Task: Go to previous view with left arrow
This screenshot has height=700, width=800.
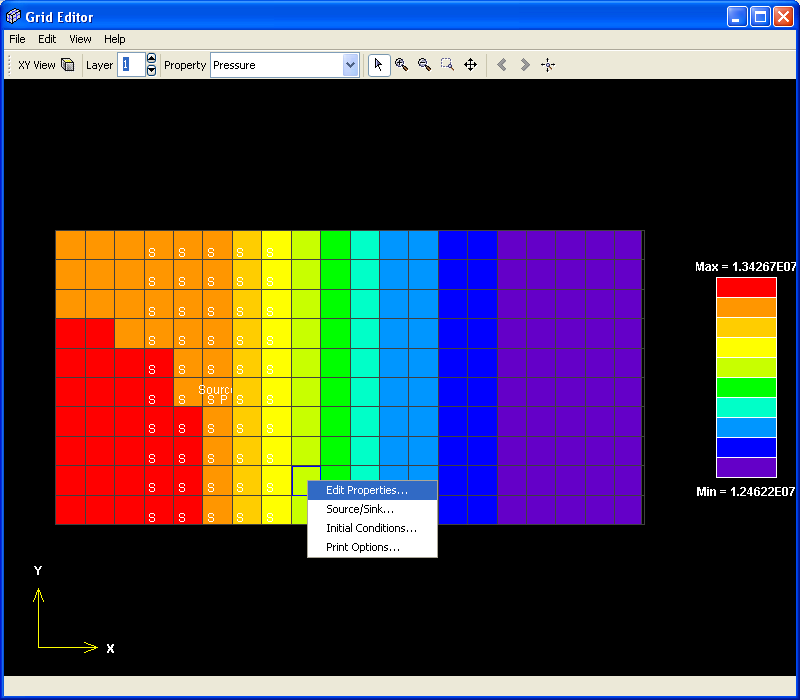Action: tap(502, 65)
